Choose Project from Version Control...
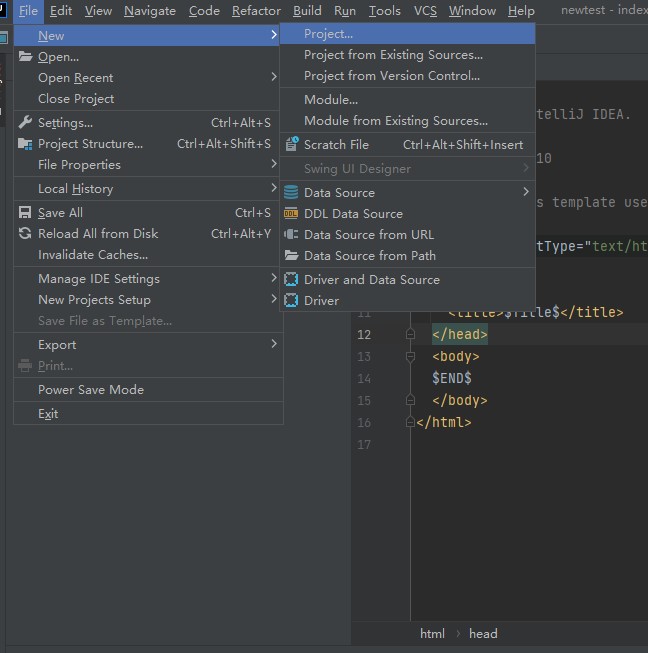The image size is (648, 653). click(x=407, y=75)
